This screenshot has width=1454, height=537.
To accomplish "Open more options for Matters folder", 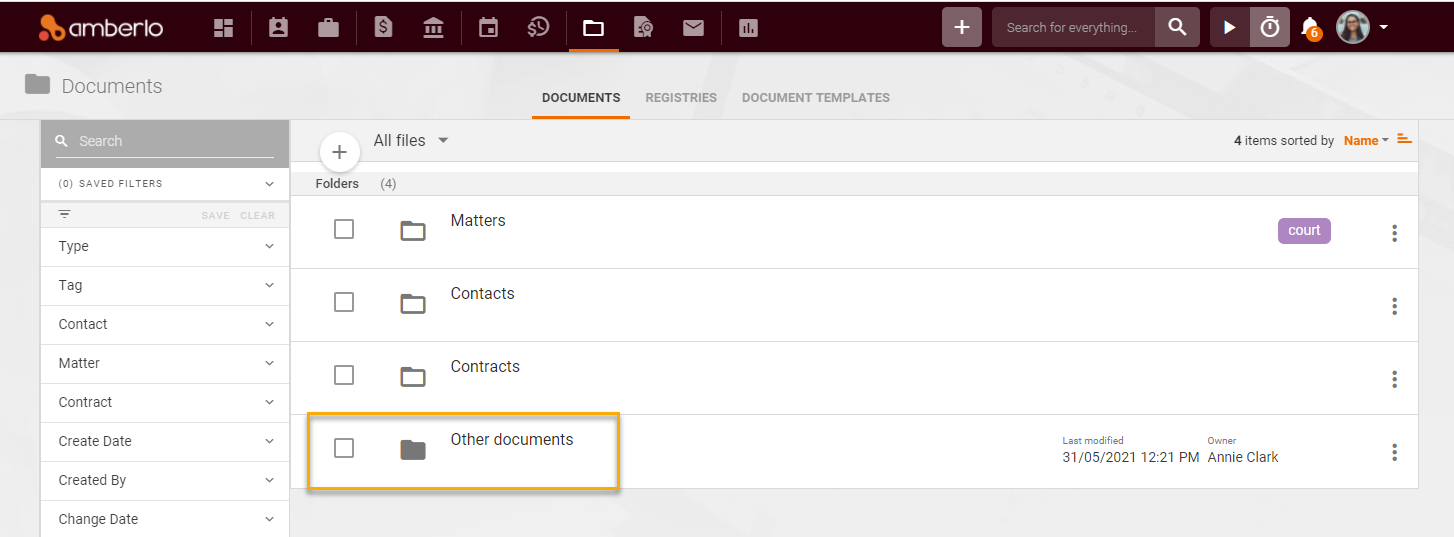I will point(1394,233).
